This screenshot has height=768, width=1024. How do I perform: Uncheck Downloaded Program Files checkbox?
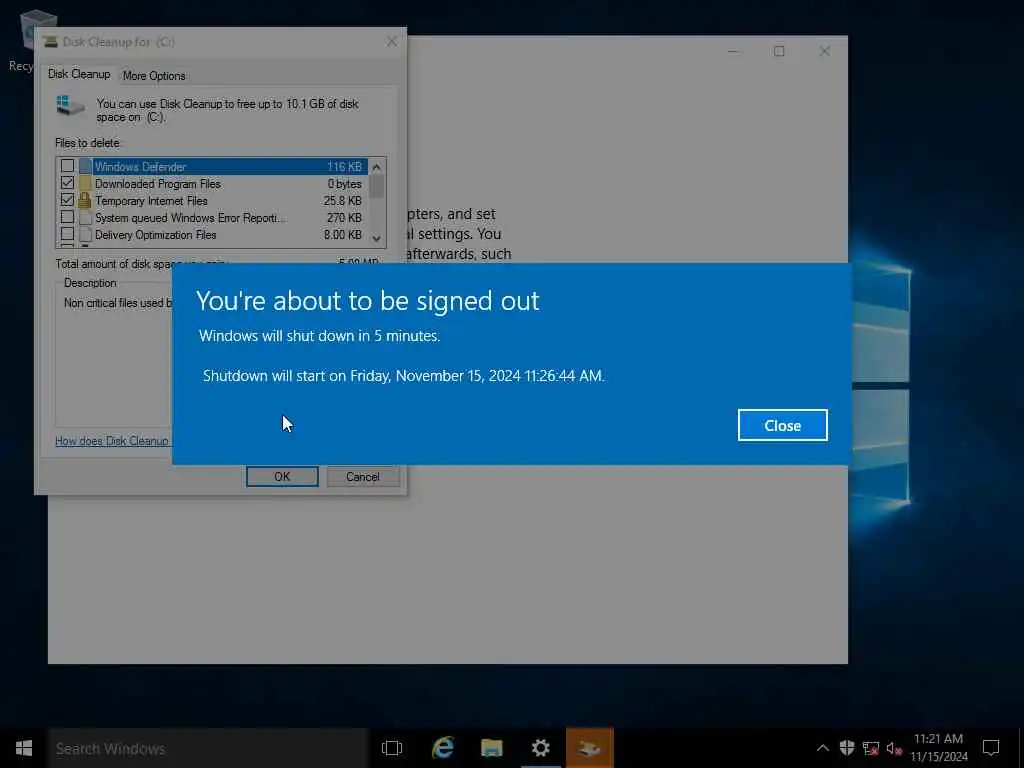coord(67,183)
